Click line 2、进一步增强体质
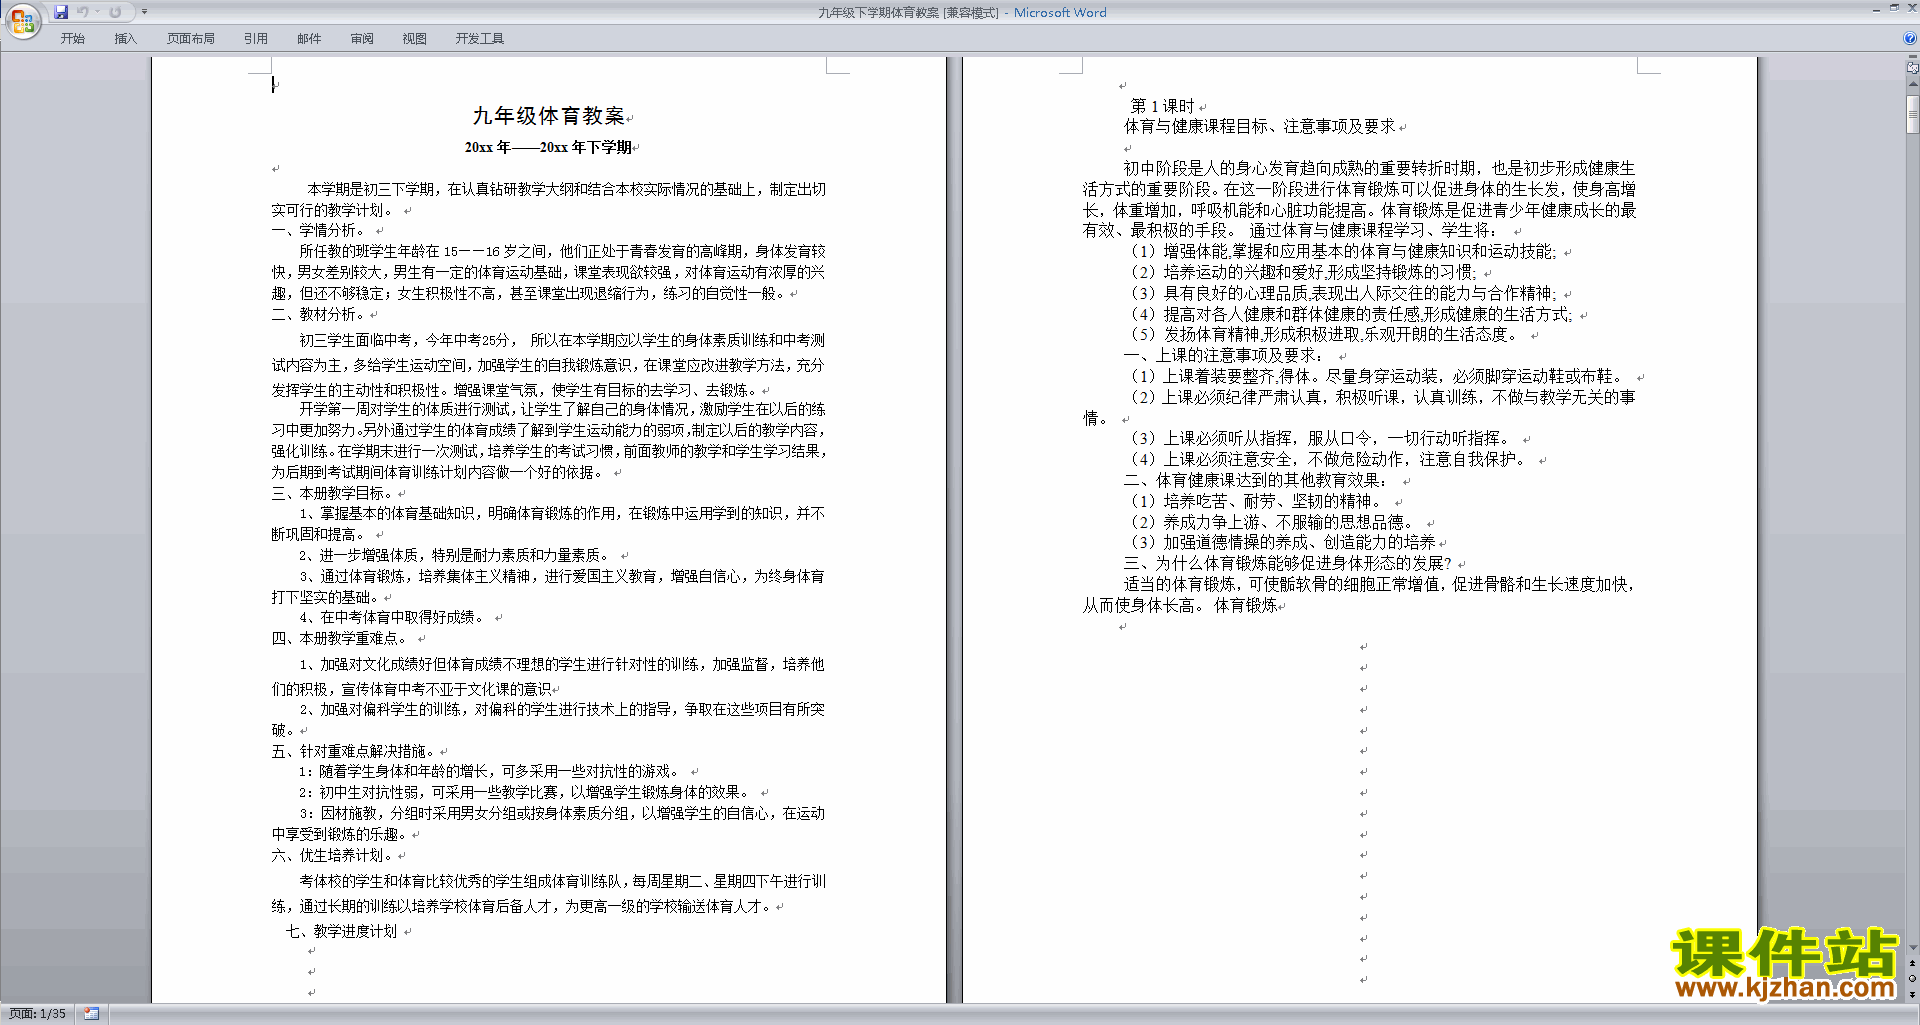This screenshot has width=1920, height=1025. (455, 556)
